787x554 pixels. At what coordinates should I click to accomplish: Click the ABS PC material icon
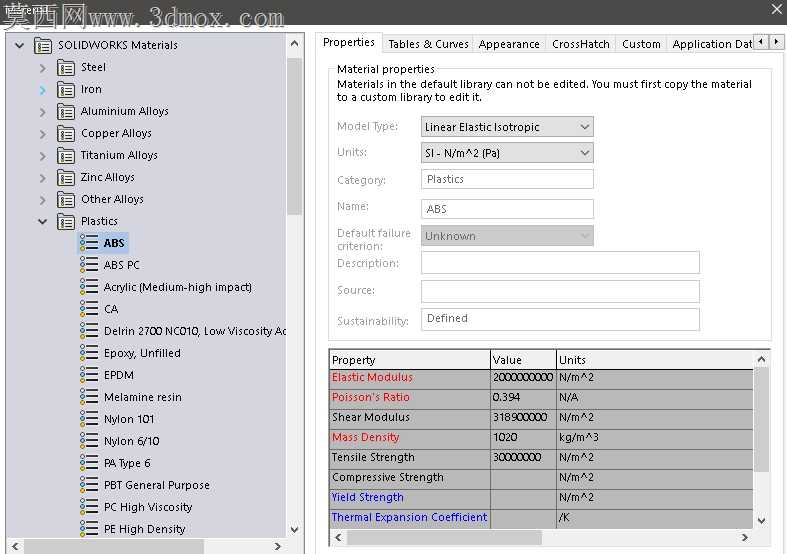click(89, 265)
